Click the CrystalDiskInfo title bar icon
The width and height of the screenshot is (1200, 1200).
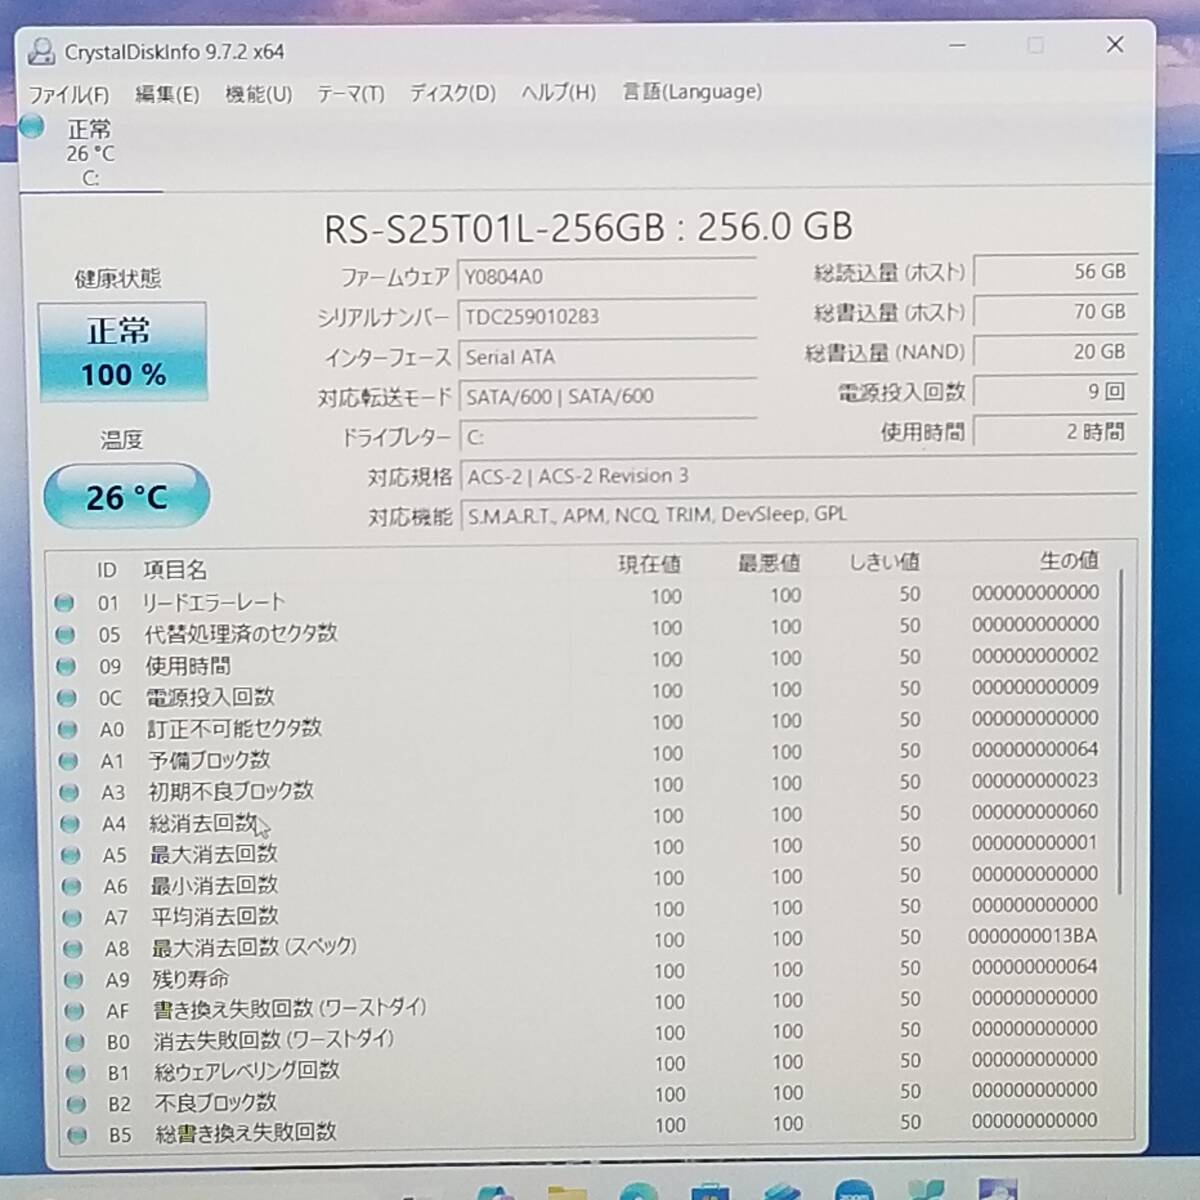(x=42, y=51)
